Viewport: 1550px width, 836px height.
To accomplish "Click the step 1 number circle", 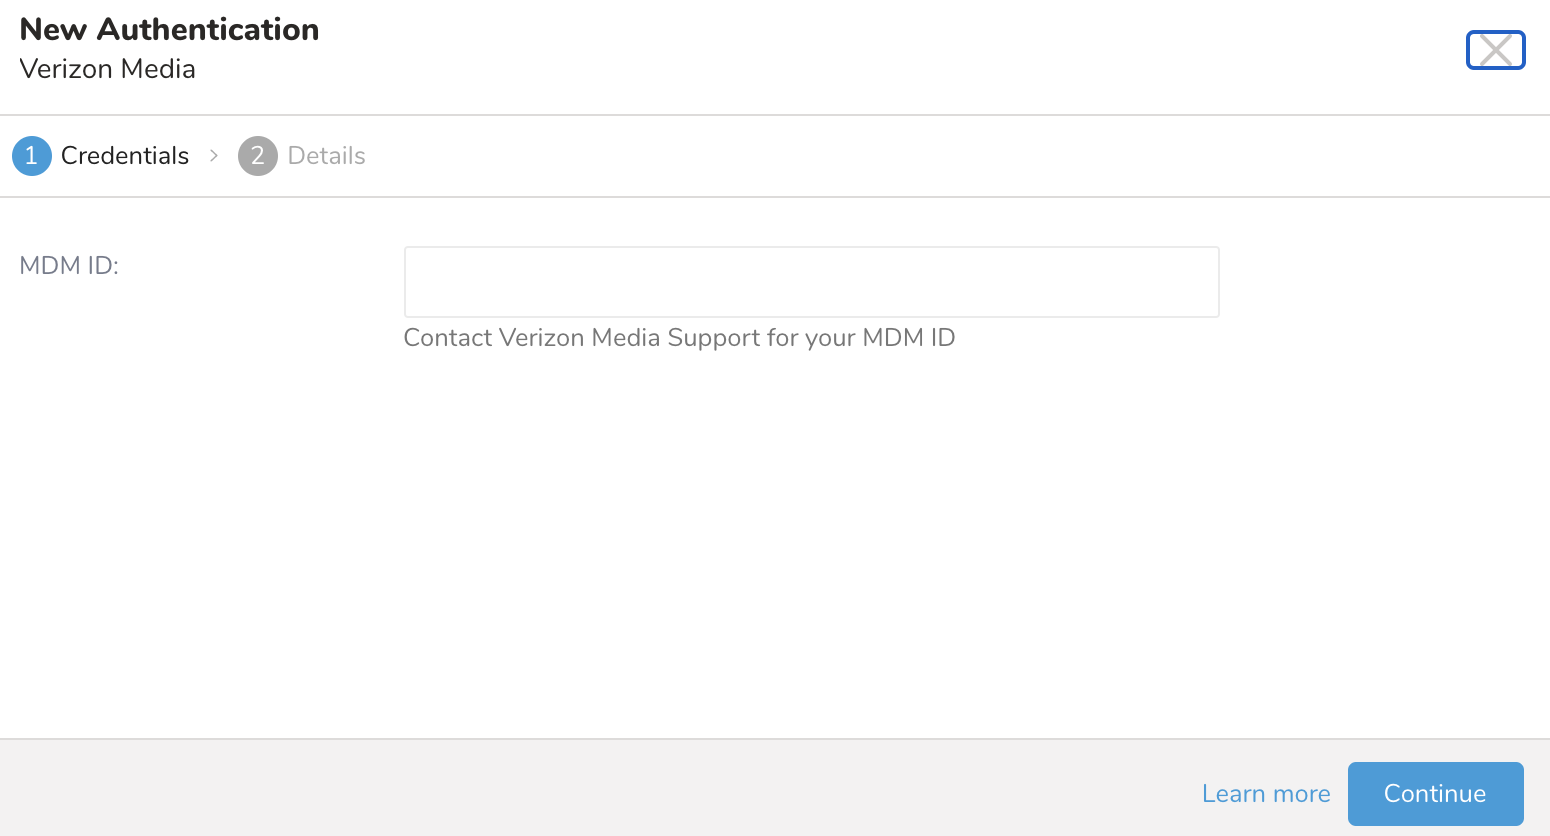I will point(31,156).
